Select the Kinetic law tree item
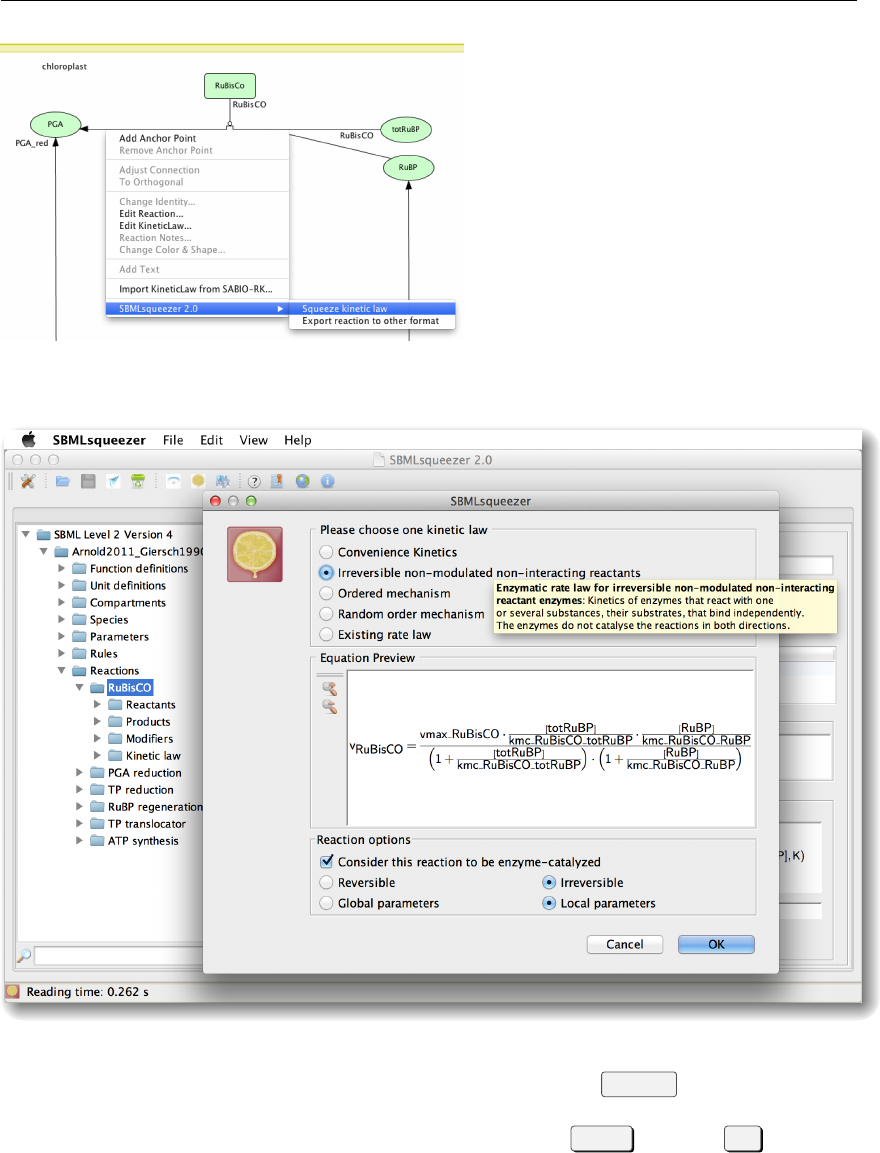 point(153,755)
